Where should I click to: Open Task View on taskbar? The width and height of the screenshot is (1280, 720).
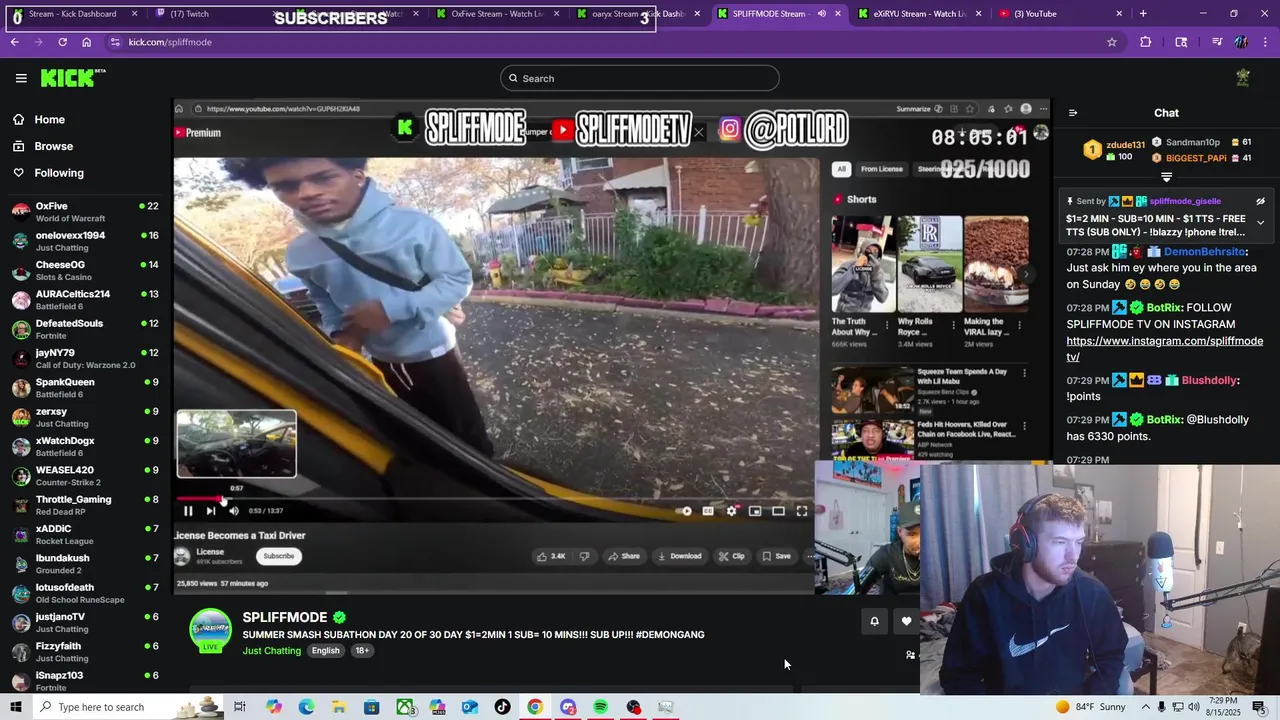tap(240, 707)
